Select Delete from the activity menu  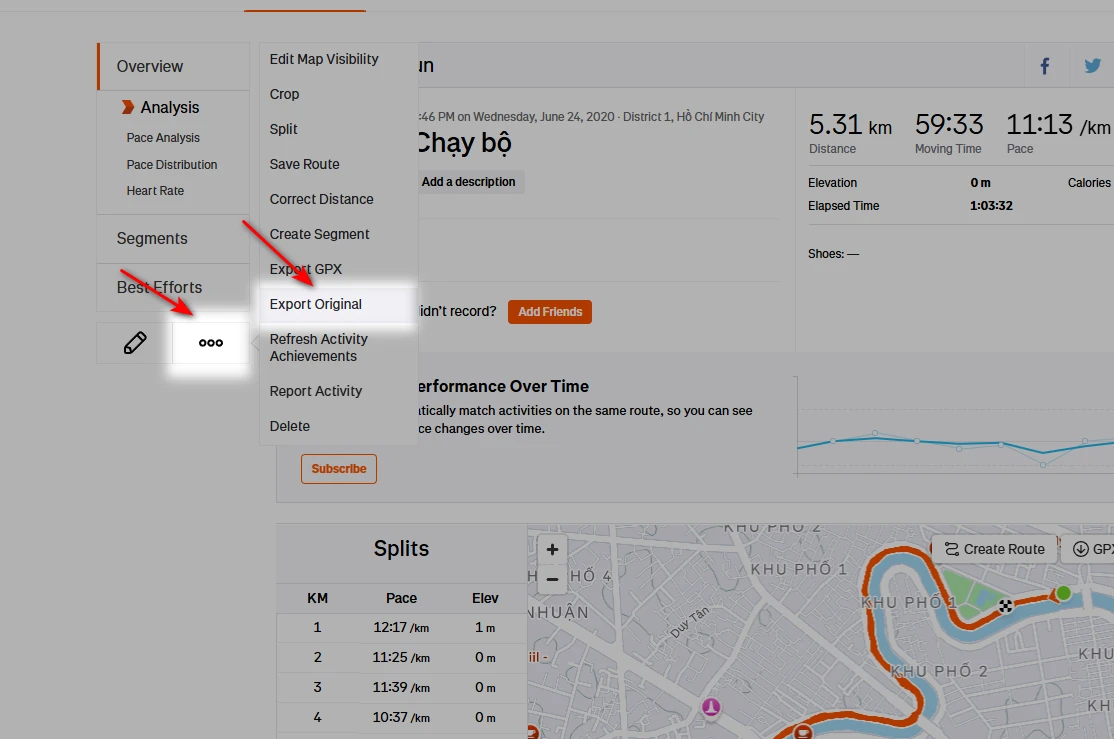[289, 425]
